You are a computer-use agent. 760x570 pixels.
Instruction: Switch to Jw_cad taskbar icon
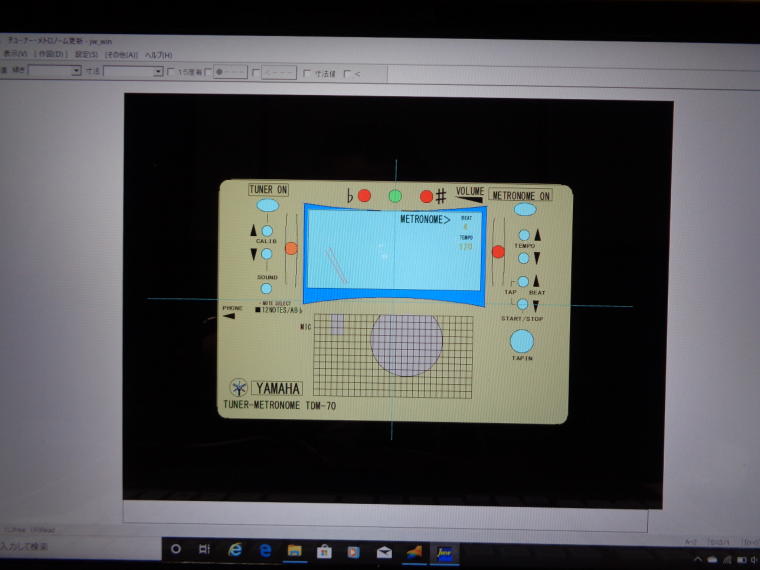coord(443,553)
